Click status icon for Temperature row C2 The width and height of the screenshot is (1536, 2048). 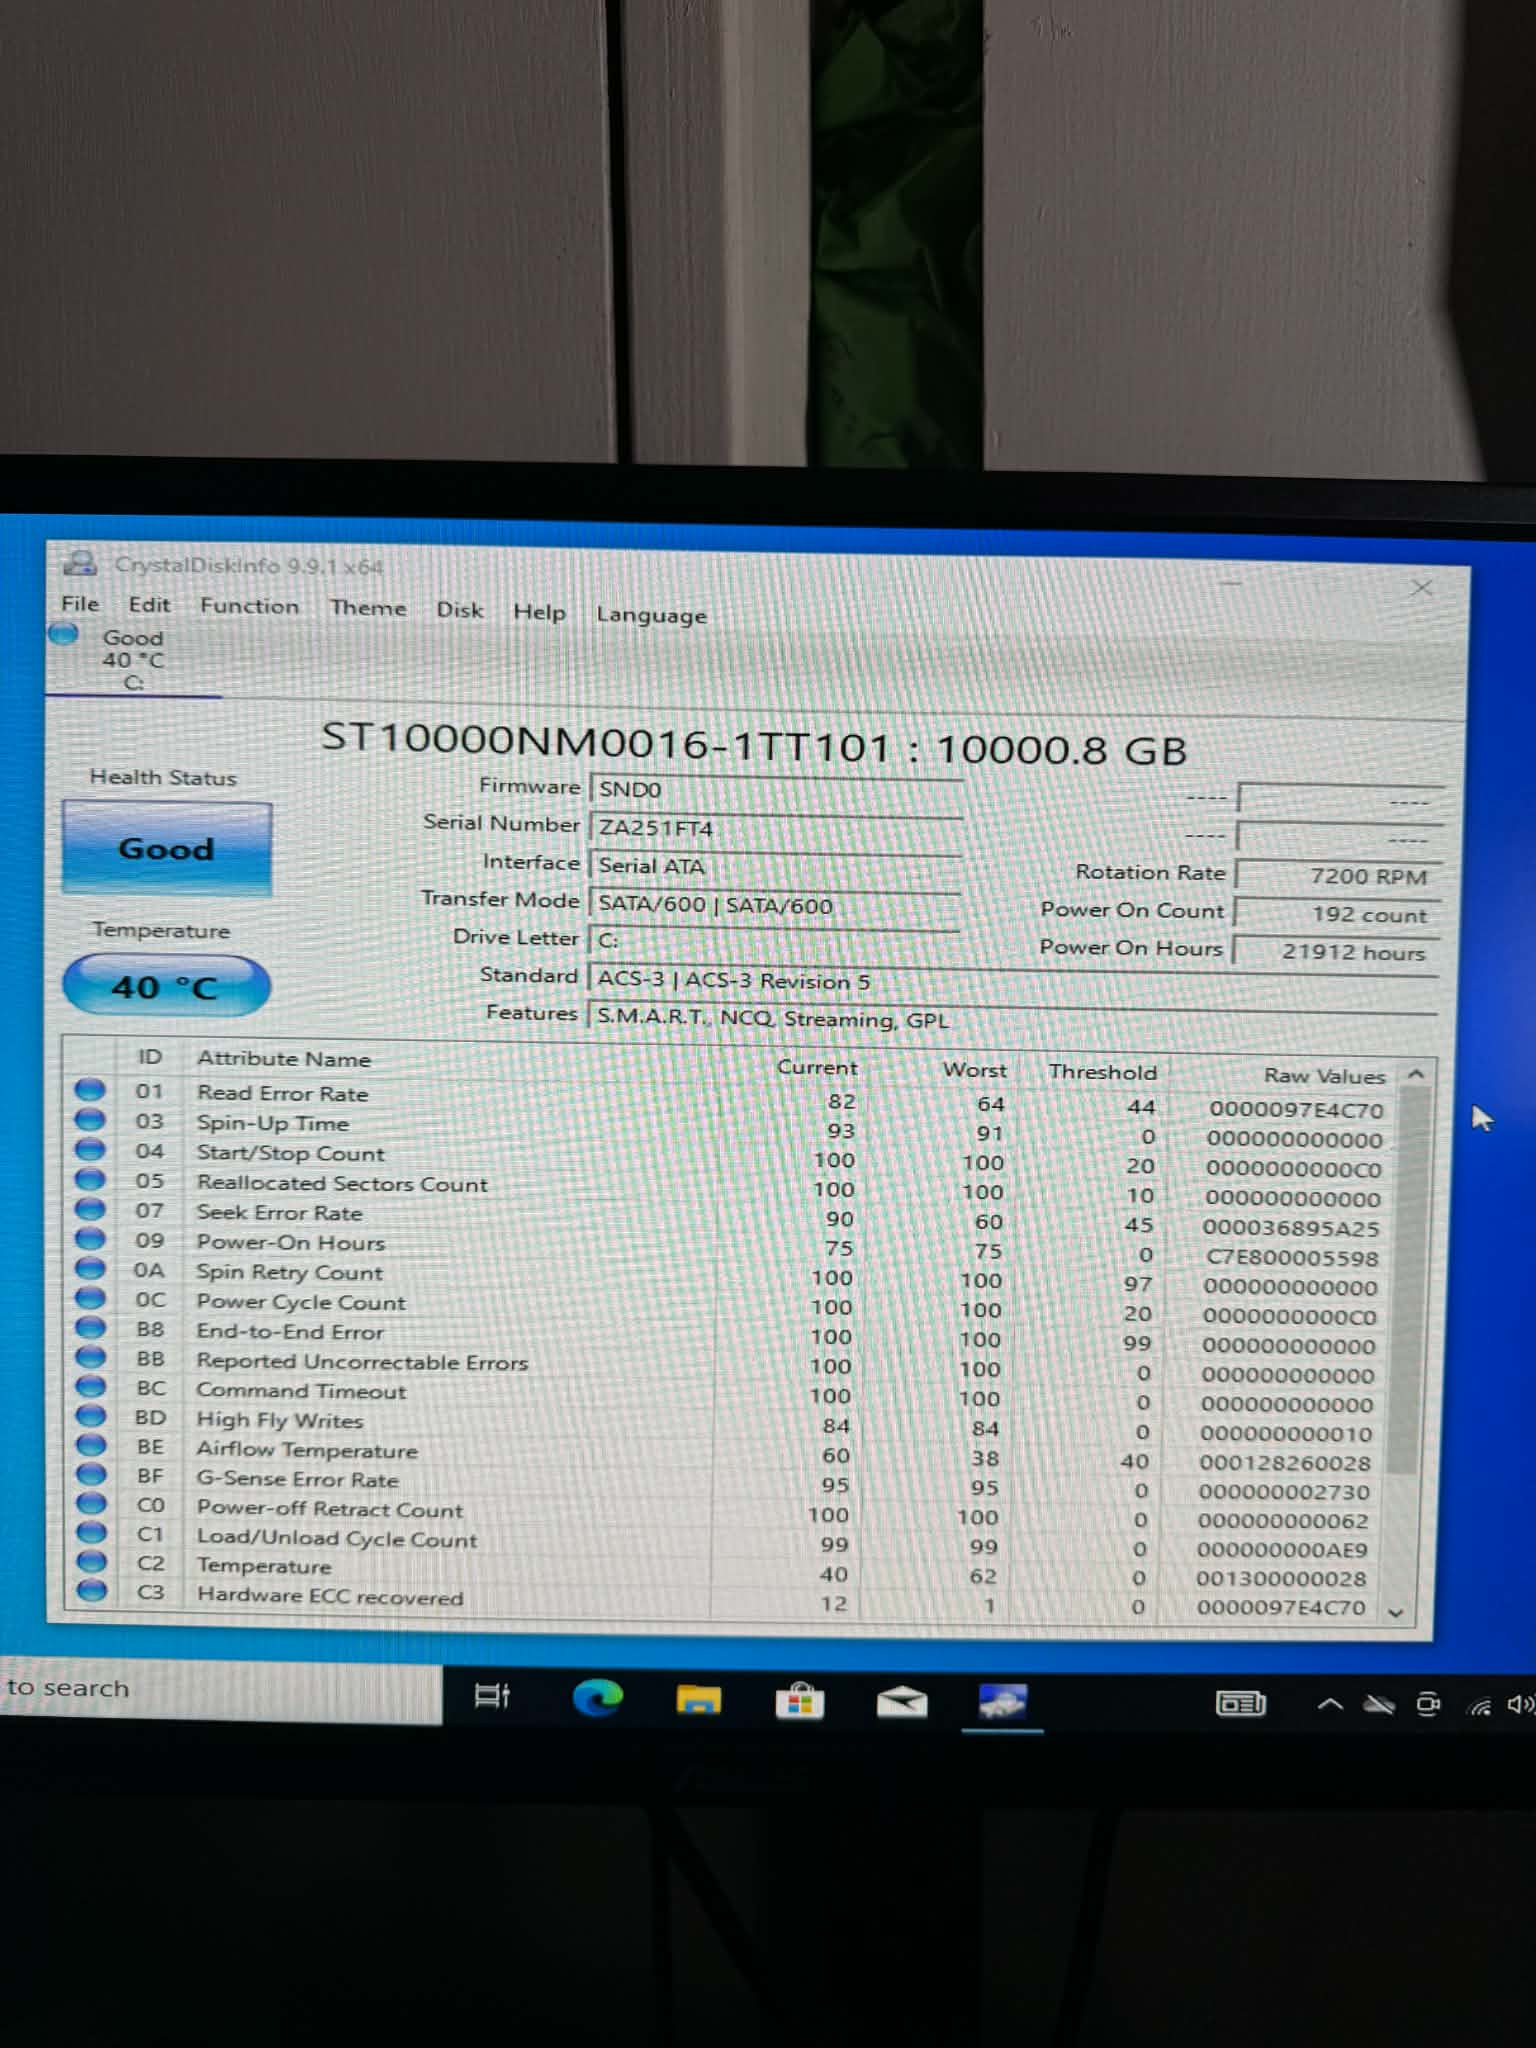click(x=91, y=1560)
